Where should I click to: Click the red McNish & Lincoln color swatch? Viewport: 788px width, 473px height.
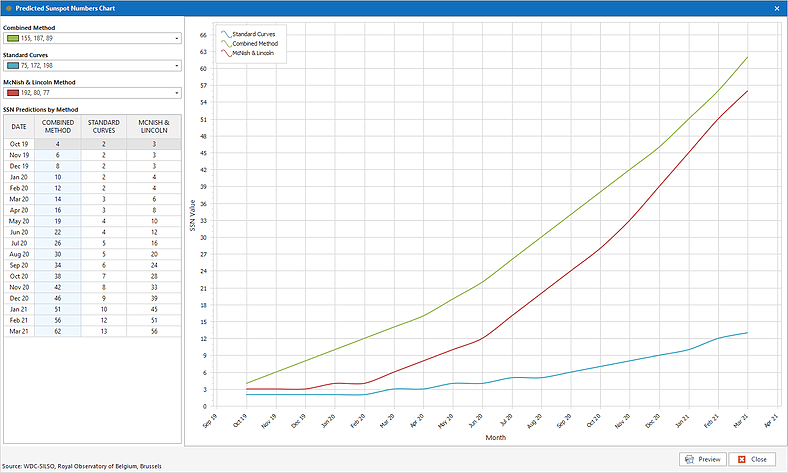[13, 93]
